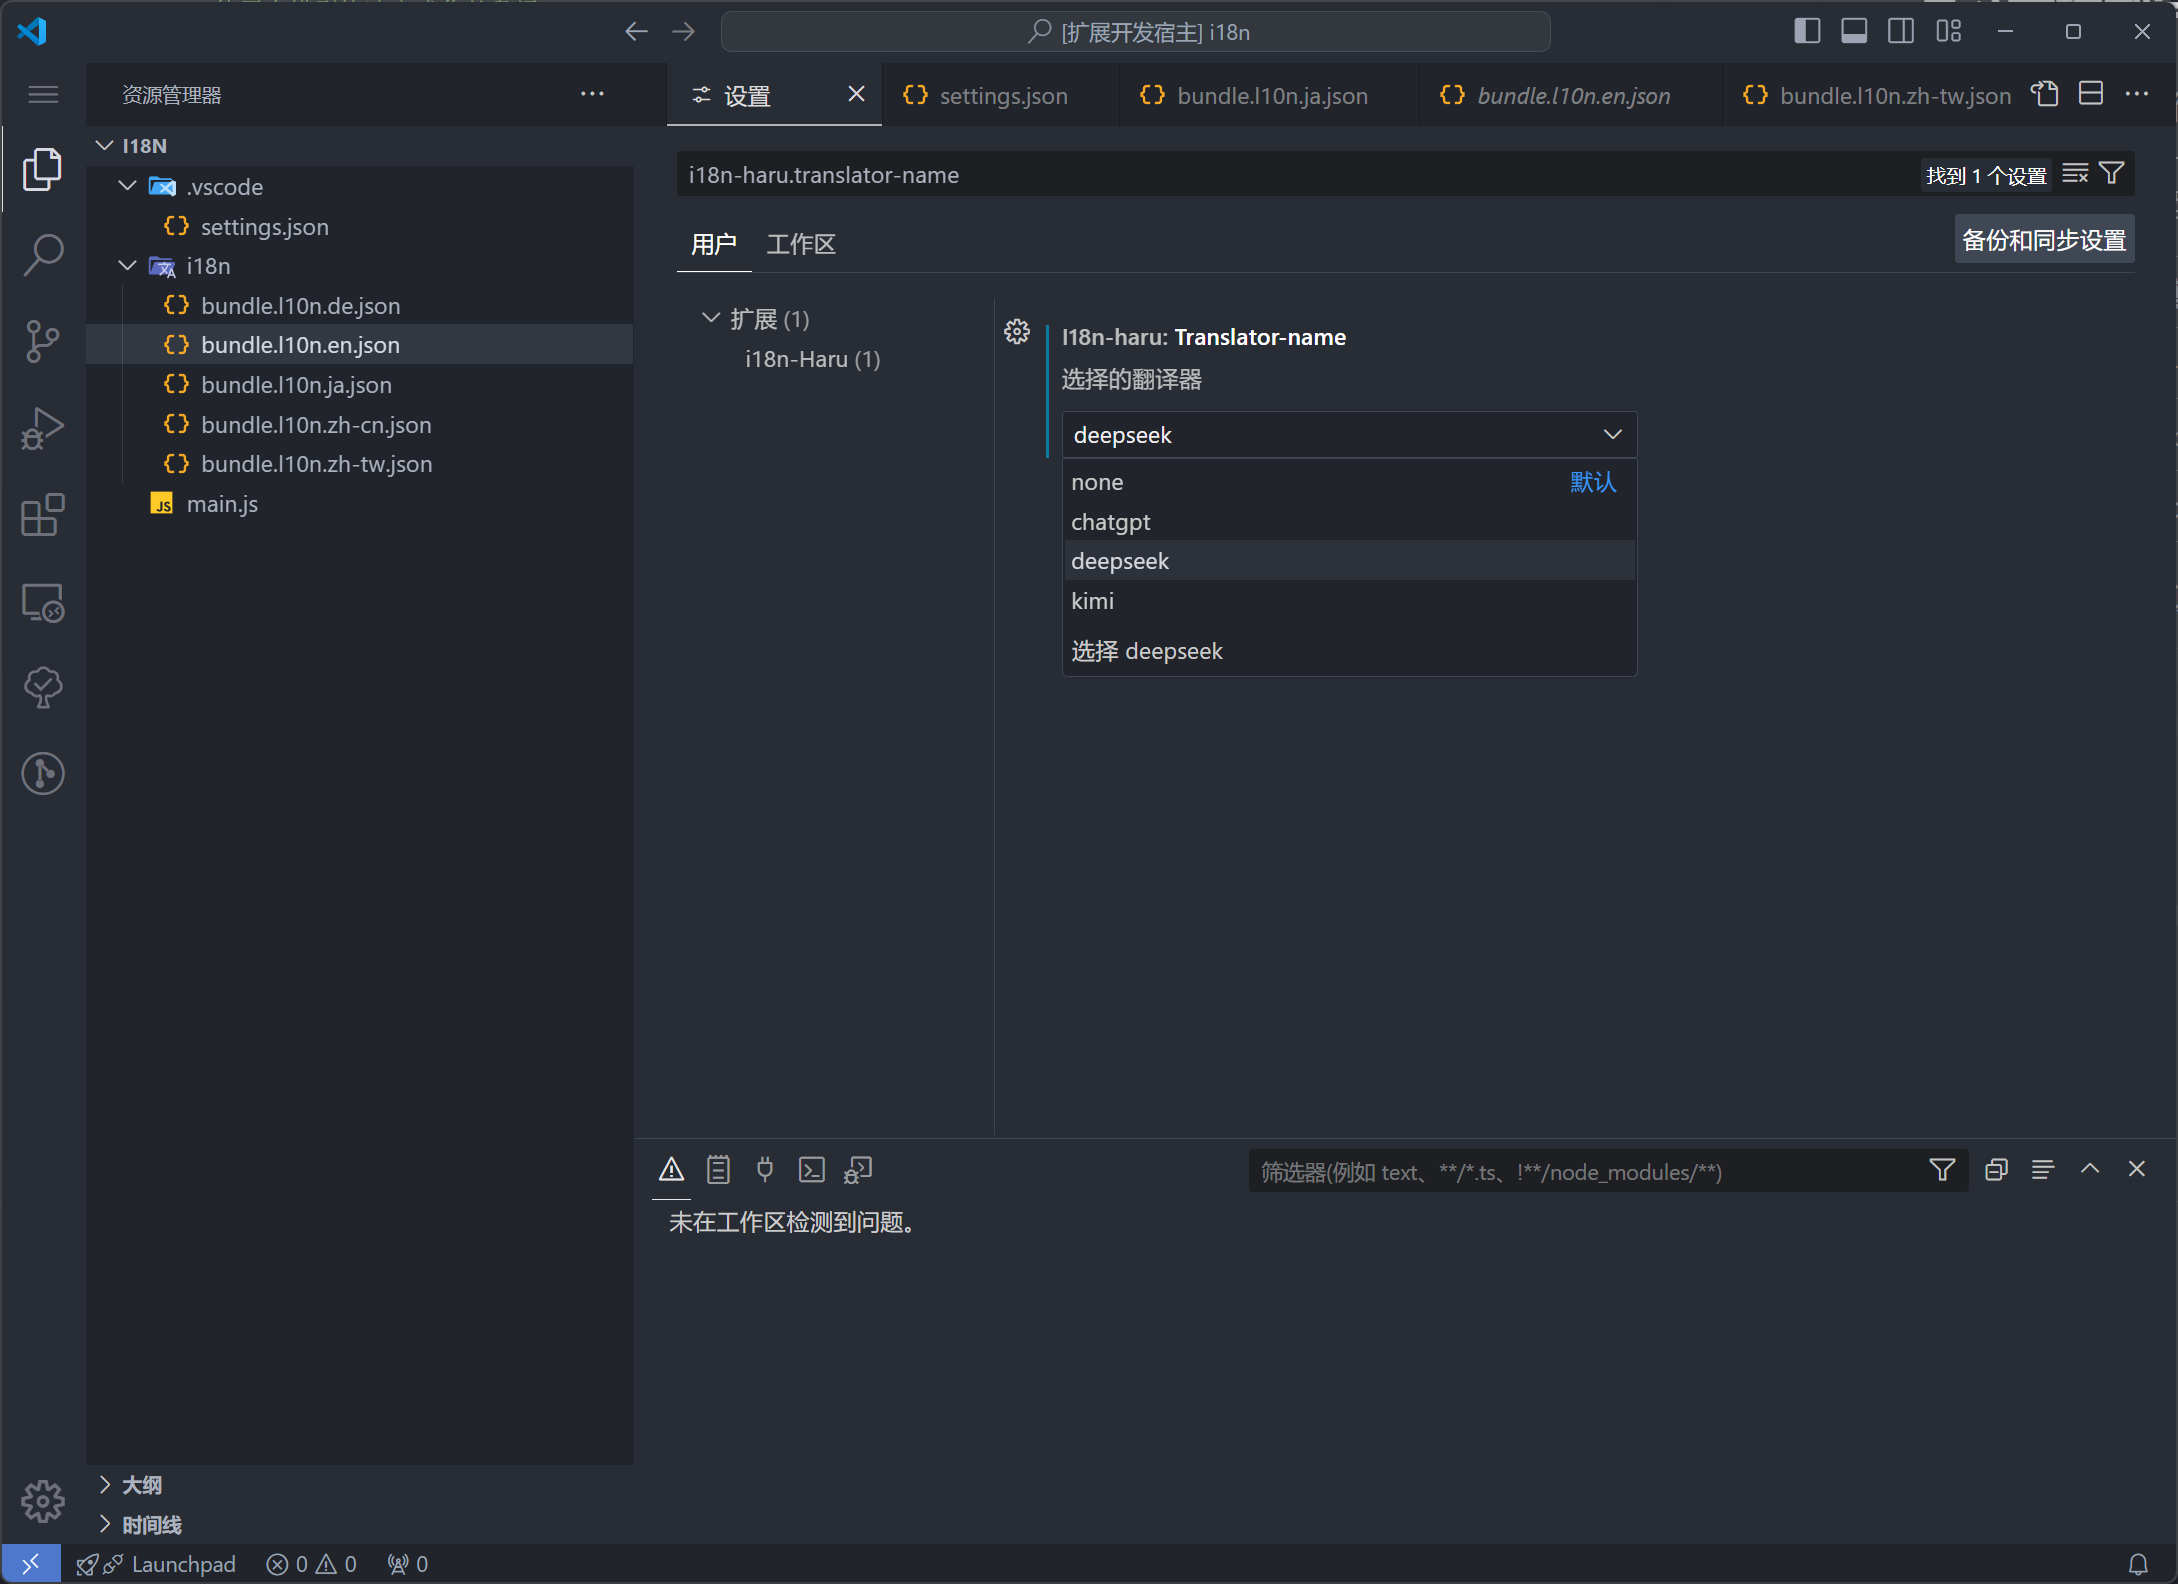Show the Terminal panel icon
This screenshot has width=2178, height=1584.
click(812, 1170)
